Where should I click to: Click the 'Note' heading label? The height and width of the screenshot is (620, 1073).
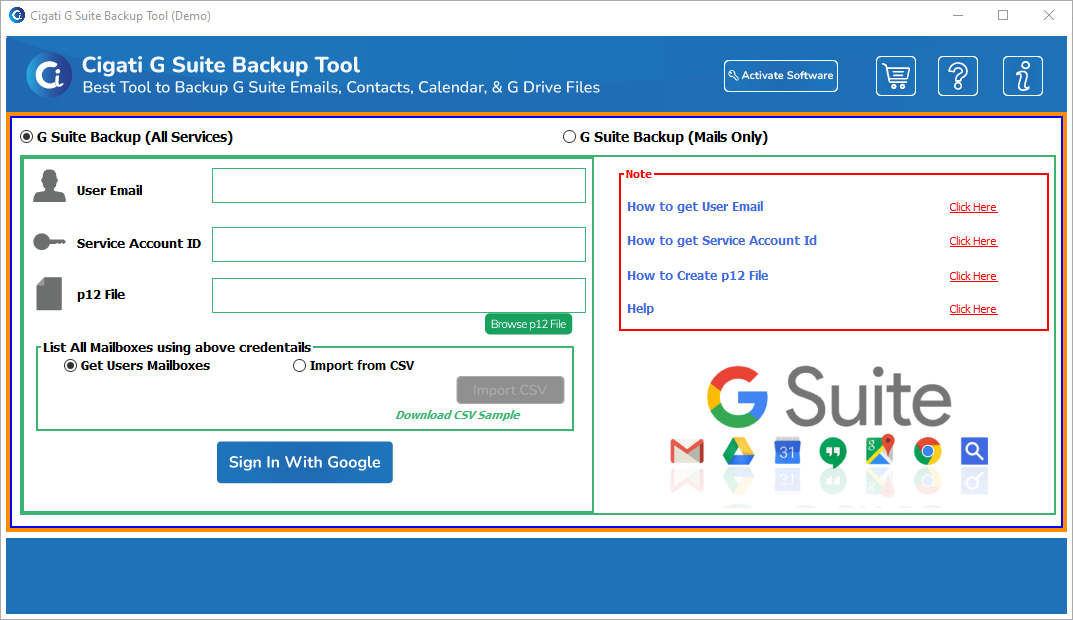[638, 175]
